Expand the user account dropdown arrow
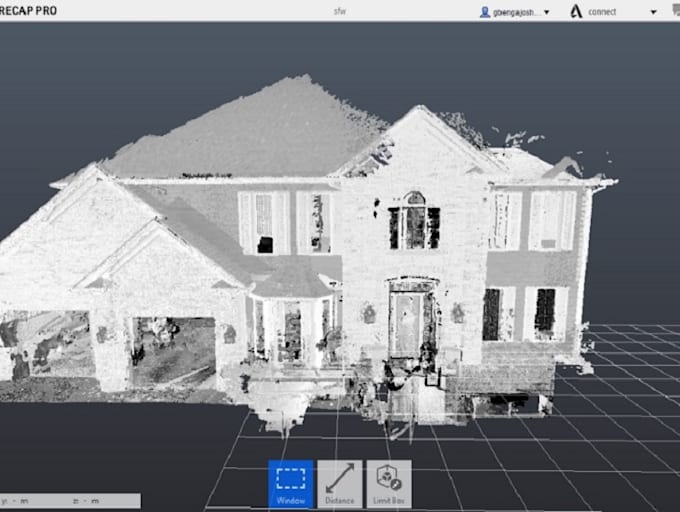This screenshot has width=680, height=512. pyautogui.click(x=546, y=13)
